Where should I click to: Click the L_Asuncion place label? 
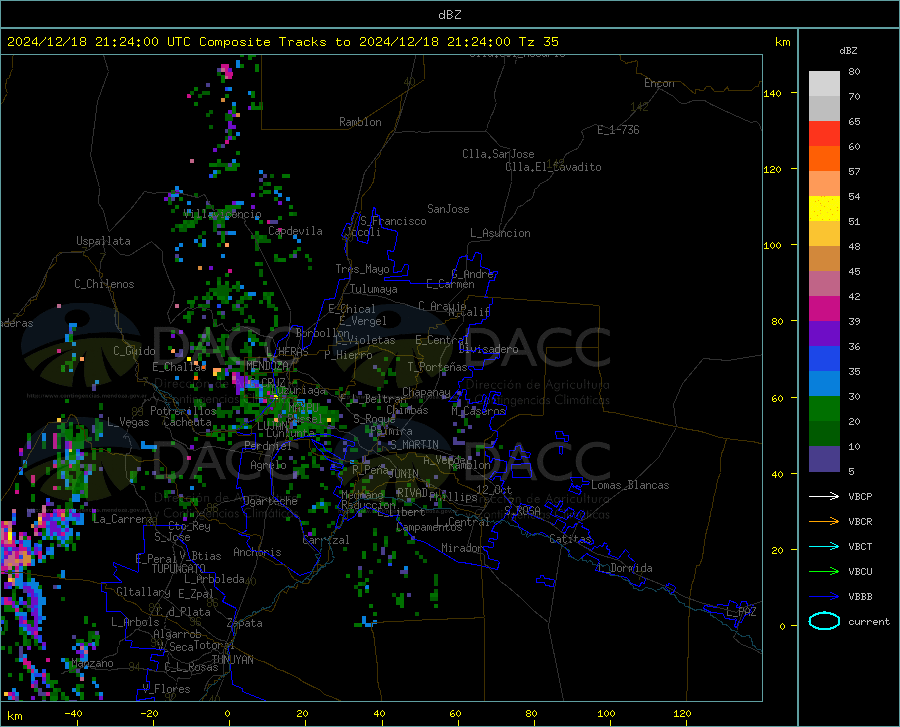click(500, 233)
